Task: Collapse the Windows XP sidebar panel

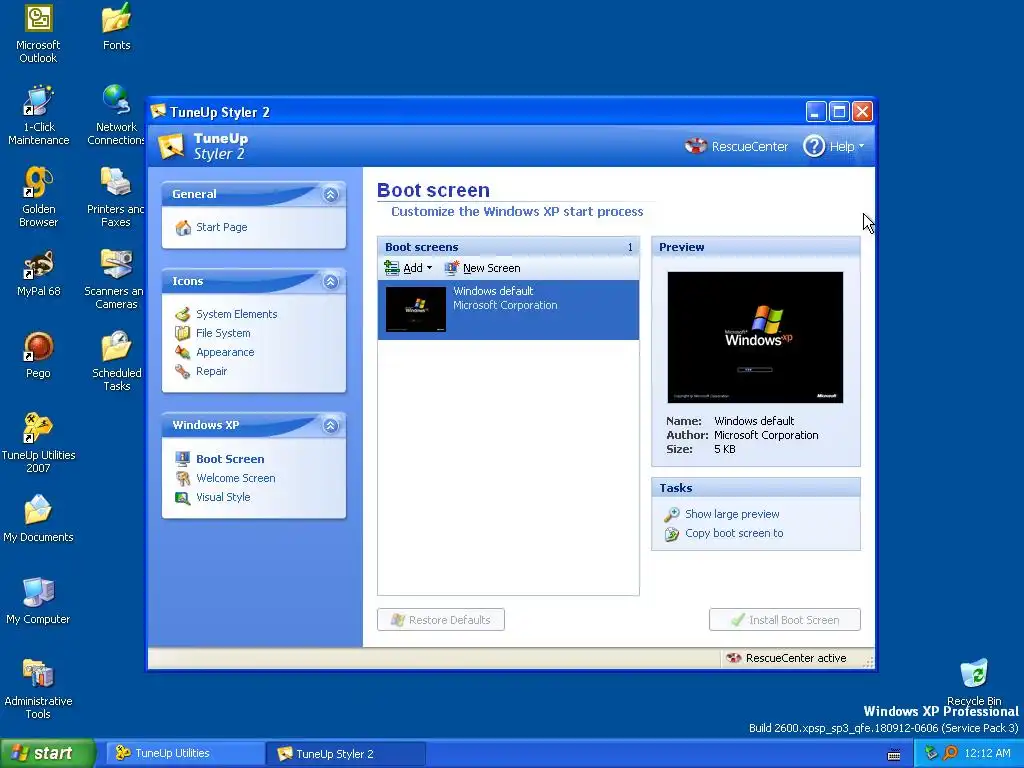Action: click(330, 426)
